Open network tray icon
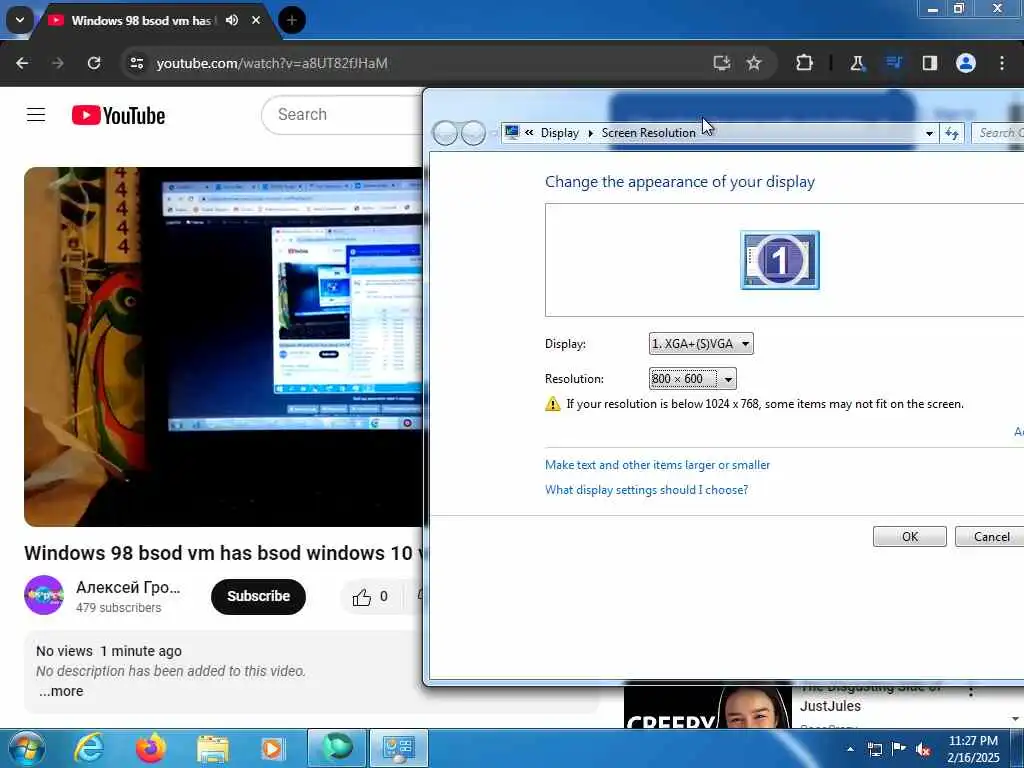This screenshot has width=1024, height=768. pyautogui.click(x=874, y=749)
